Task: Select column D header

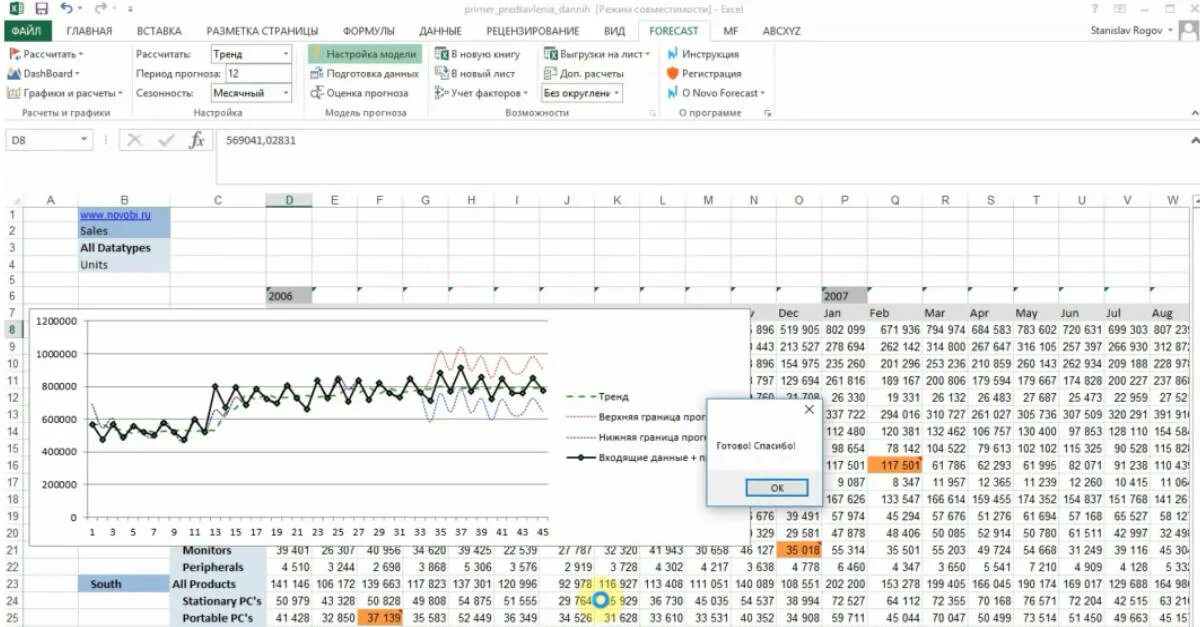Action: [x=289, y=200]
